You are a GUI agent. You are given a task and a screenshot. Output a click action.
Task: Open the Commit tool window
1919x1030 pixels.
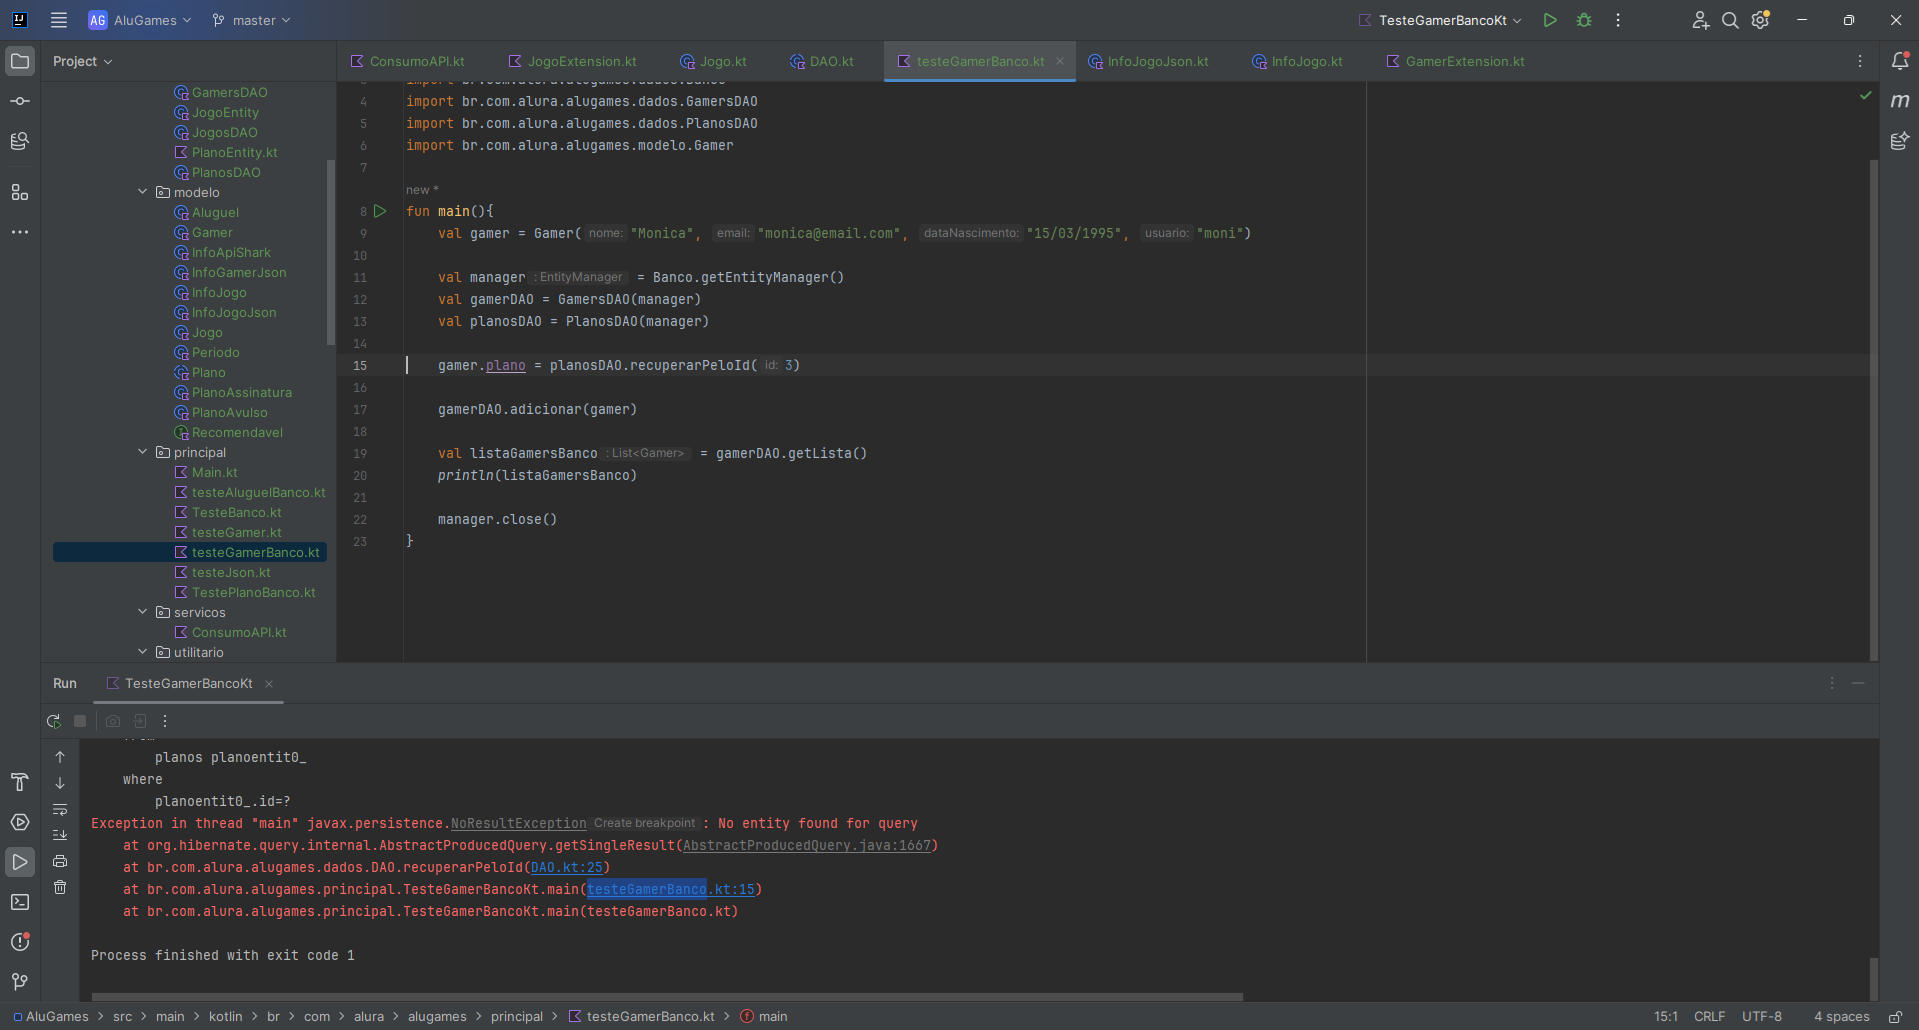coord(20,101)
